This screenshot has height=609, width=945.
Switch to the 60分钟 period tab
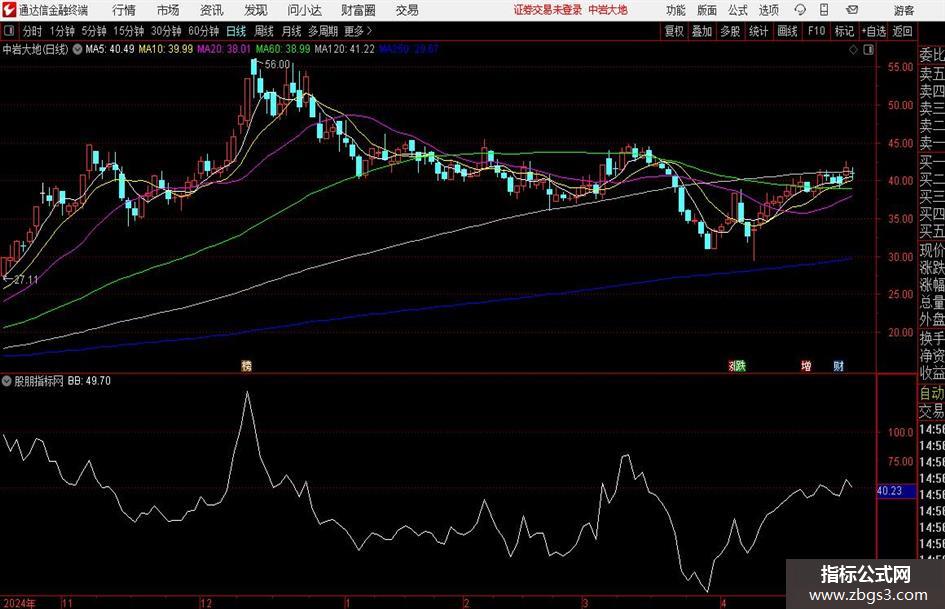coord(203,31)
